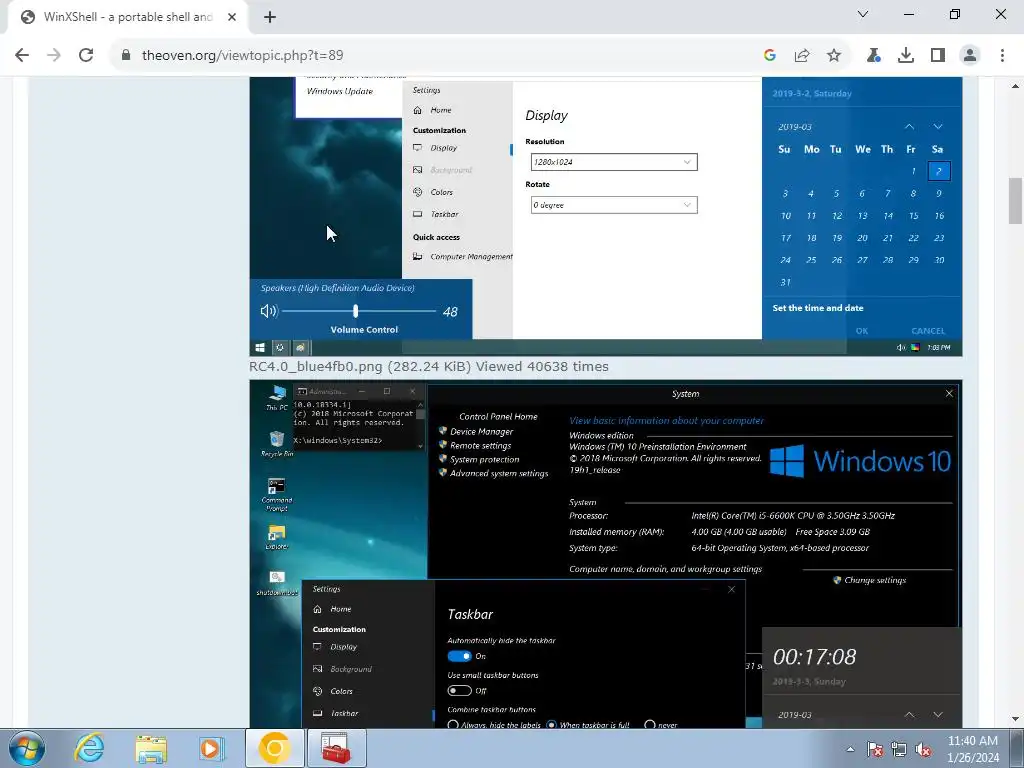Open the browser downloads icon

point(906,56)
